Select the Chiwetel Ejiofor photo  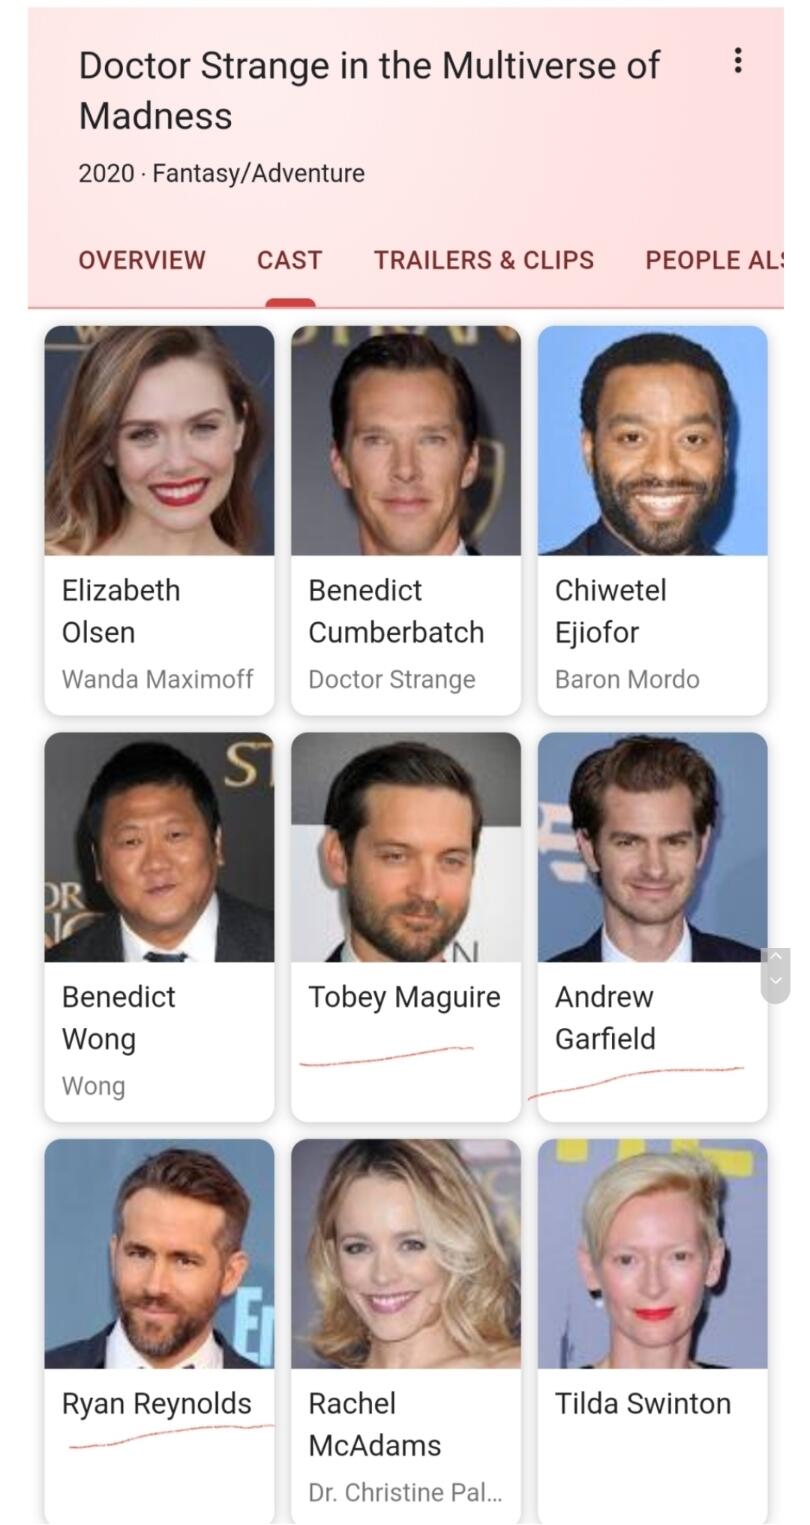653,440
